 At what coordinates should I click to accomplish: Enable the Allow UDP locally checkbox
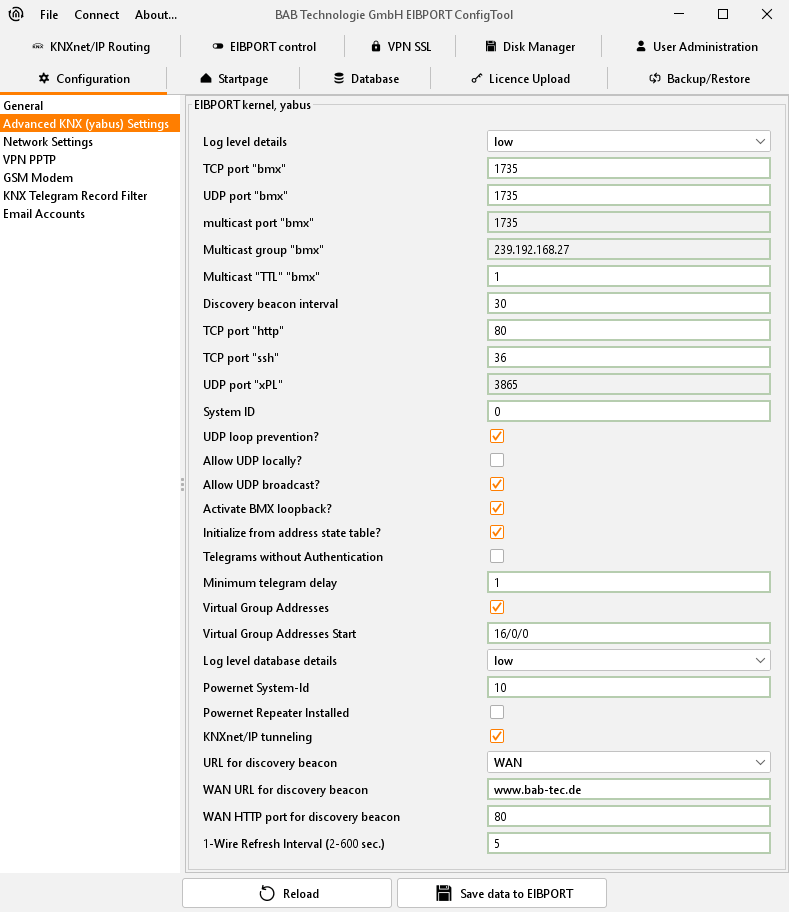pos(497,461)
